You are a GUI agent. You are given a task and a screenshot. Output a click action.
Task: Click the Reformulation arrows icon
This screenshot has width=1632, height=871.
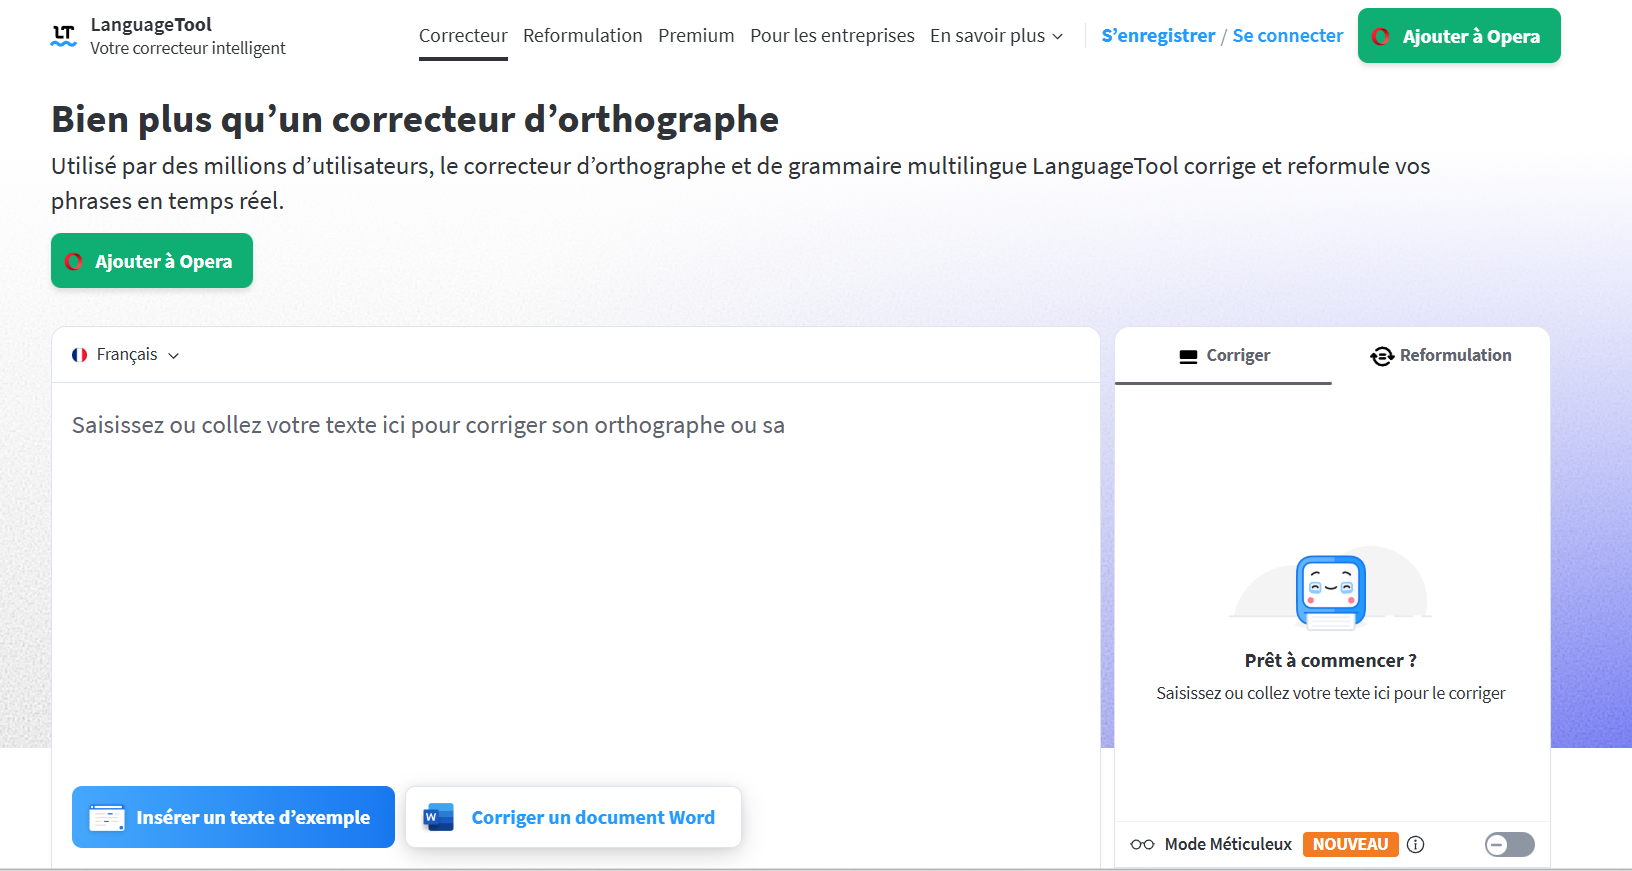1382,356
